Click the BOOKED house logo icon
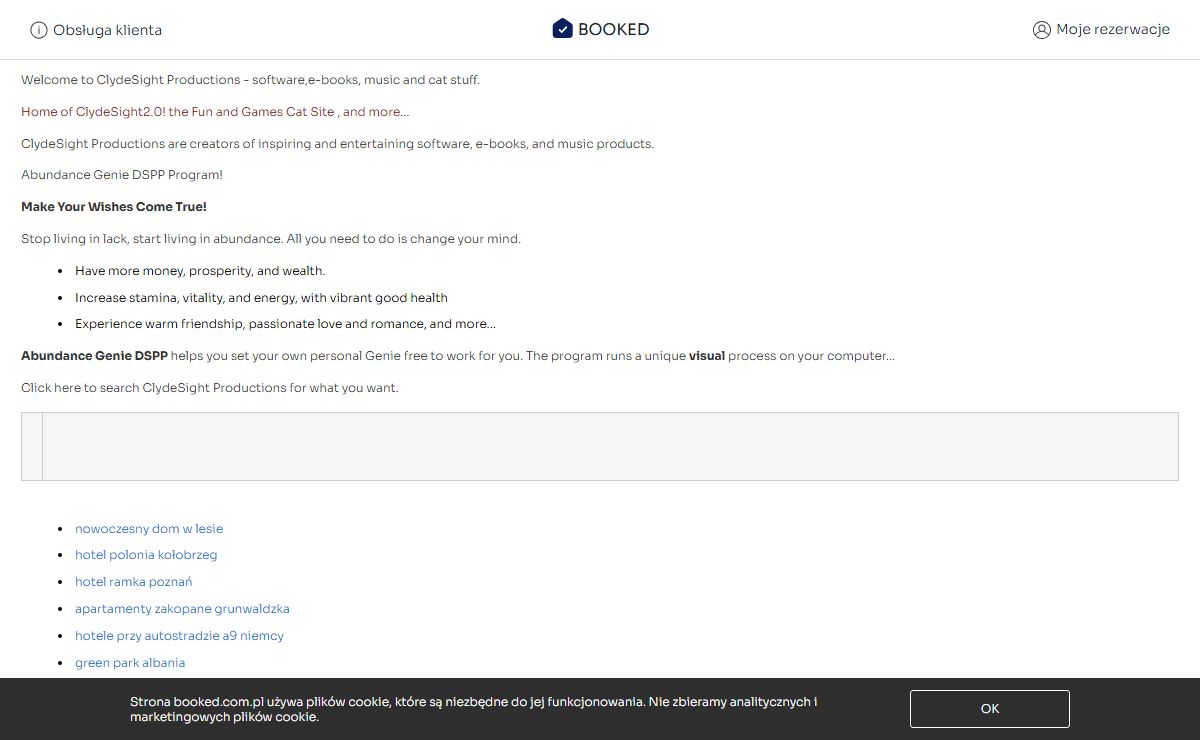 coord(562,29)
